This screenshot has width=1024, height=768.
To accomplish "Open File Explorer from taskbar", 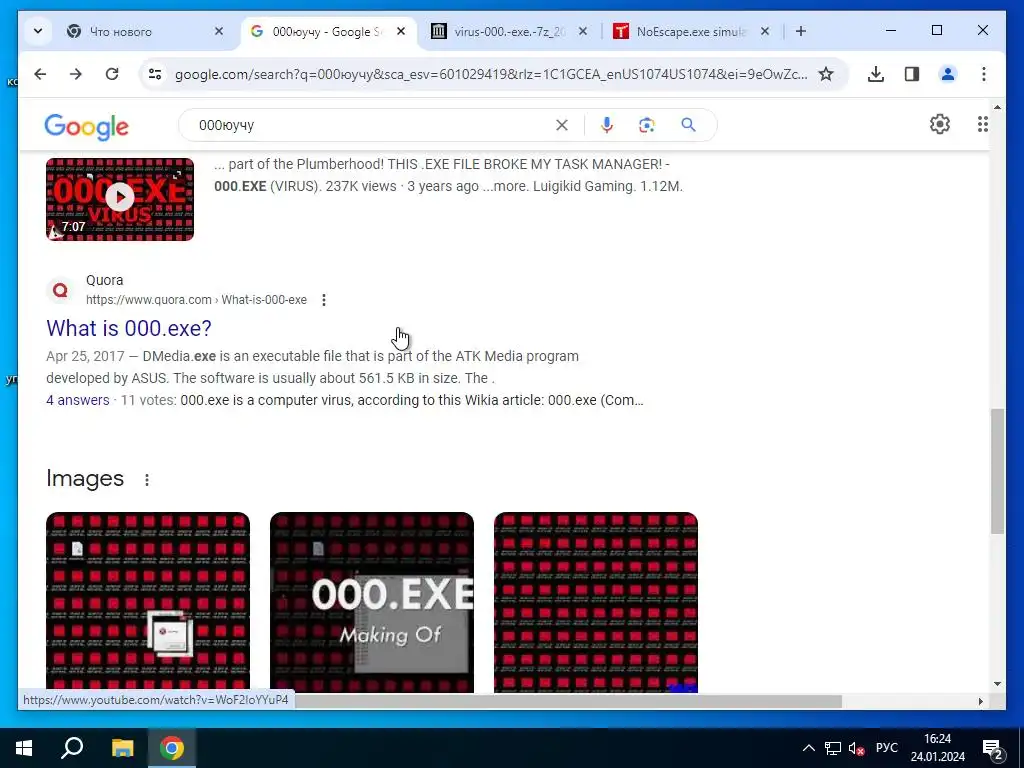I will tap(122, 748).
